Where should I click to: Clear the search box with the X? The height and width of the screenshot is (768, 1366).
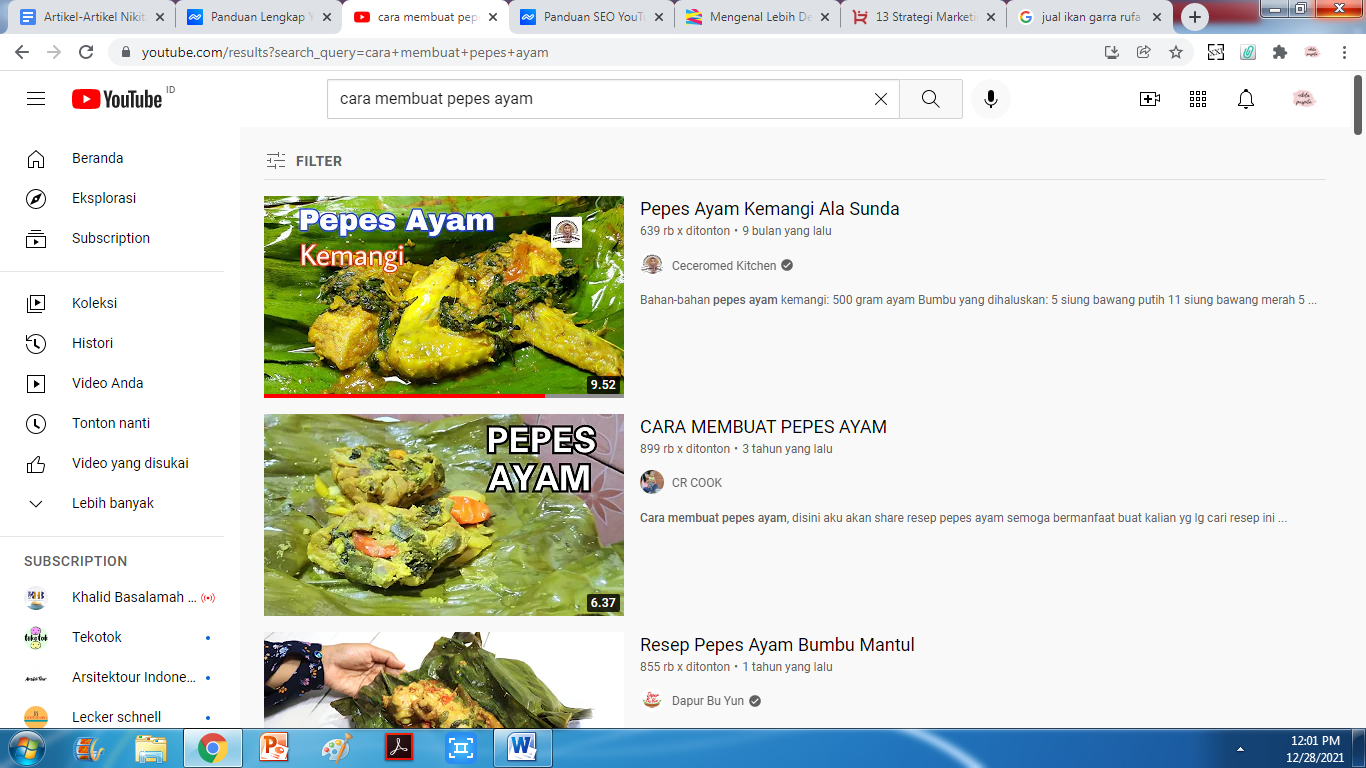[881, 99]
